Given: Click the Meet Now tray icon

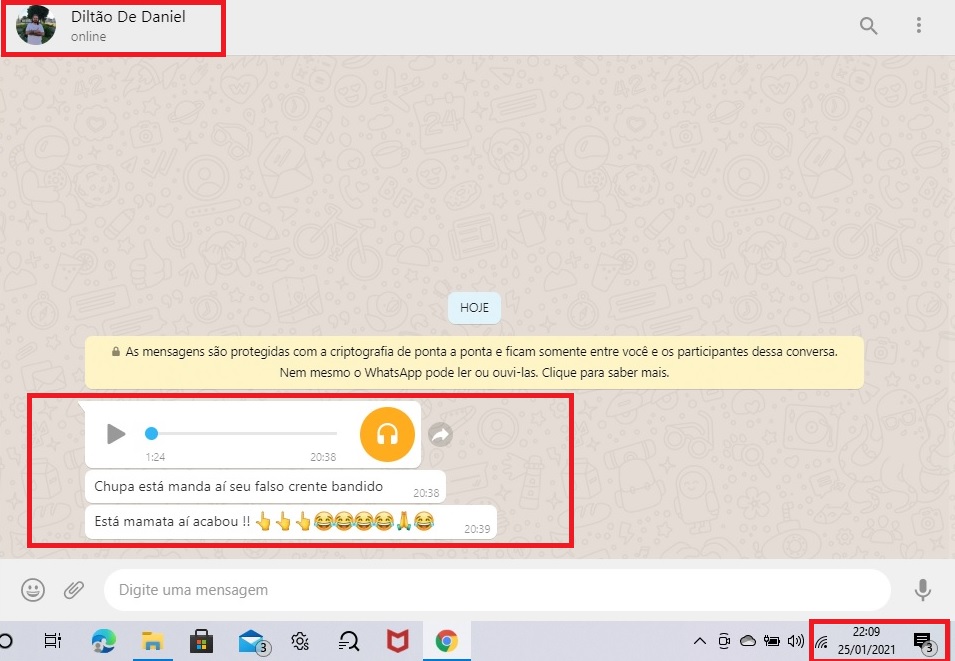Looking at the screenshot, I should point(724,641).
